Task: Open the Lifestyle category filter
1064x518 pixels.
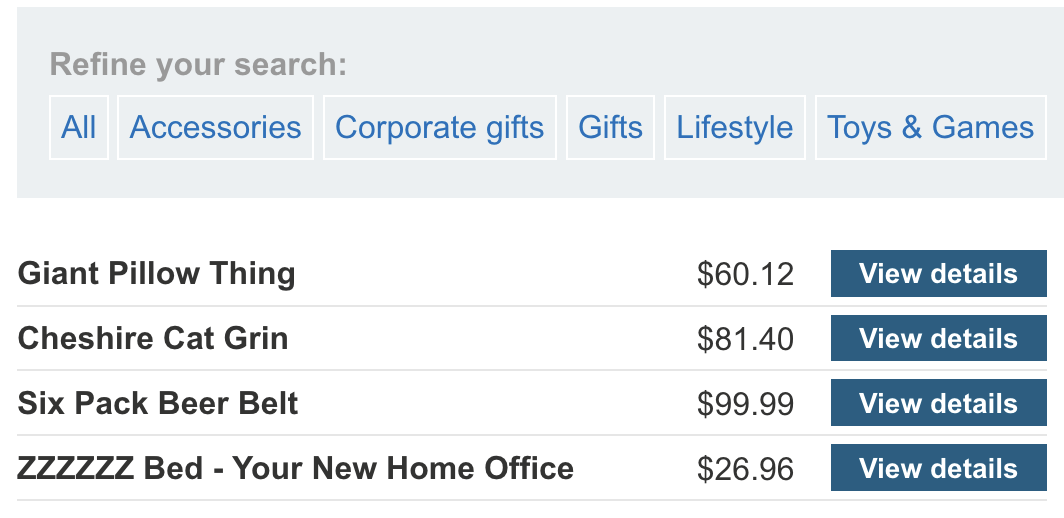Action: [734, 127]
